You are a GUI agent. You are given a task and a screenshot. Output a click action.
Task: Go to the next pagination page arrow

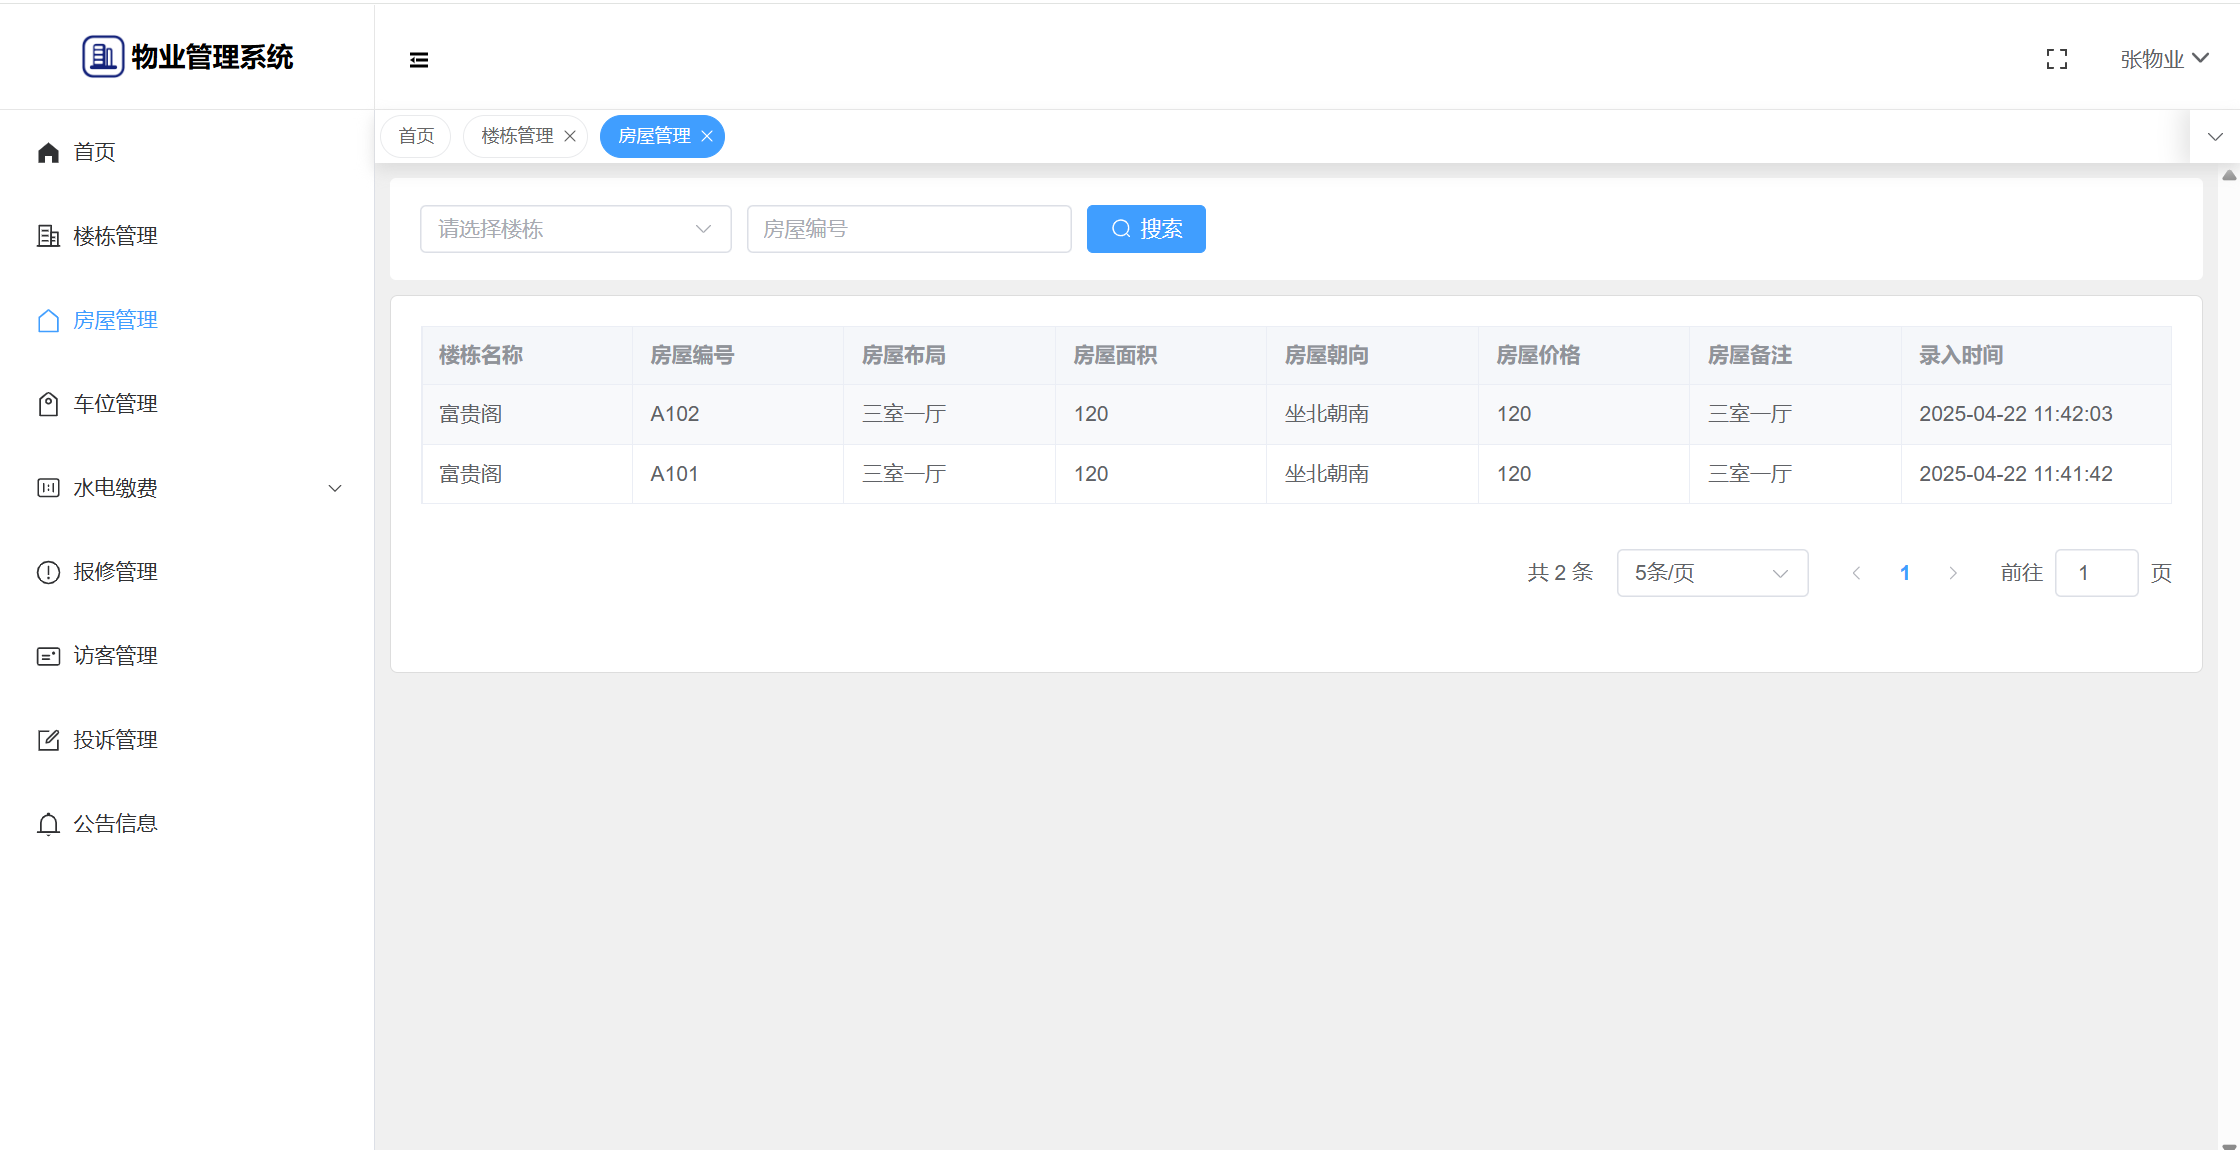pyautogui.click(x=1953, y=573)
